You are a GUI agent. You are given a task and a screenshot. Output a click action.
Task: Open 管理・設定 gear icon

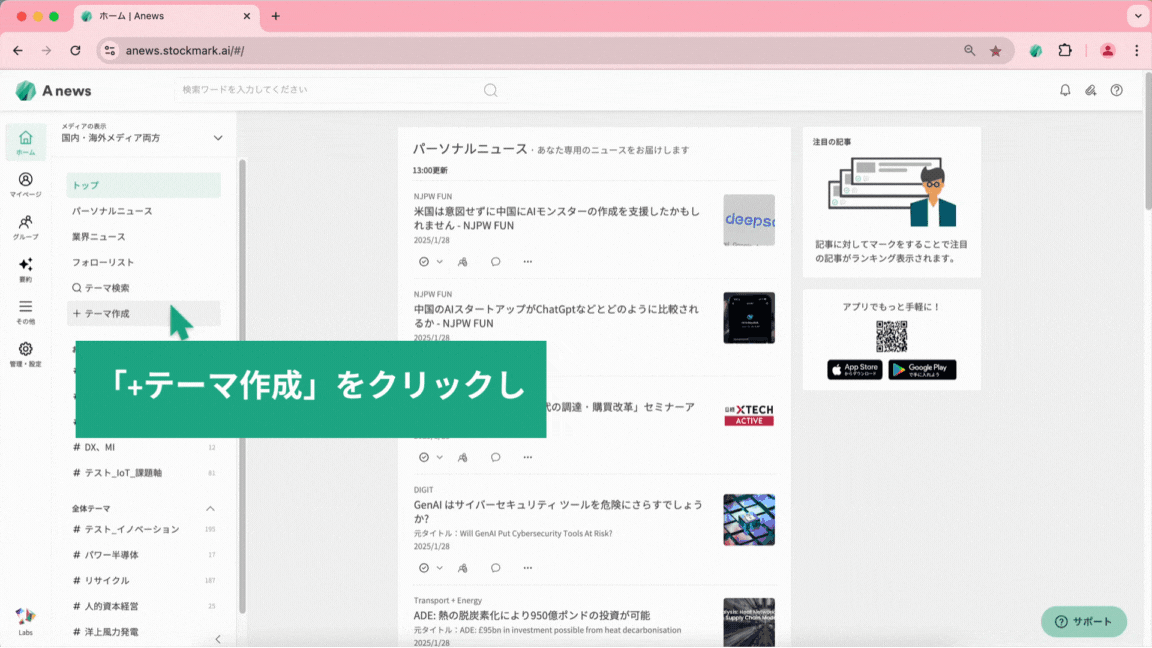click(x=25, y=354)
